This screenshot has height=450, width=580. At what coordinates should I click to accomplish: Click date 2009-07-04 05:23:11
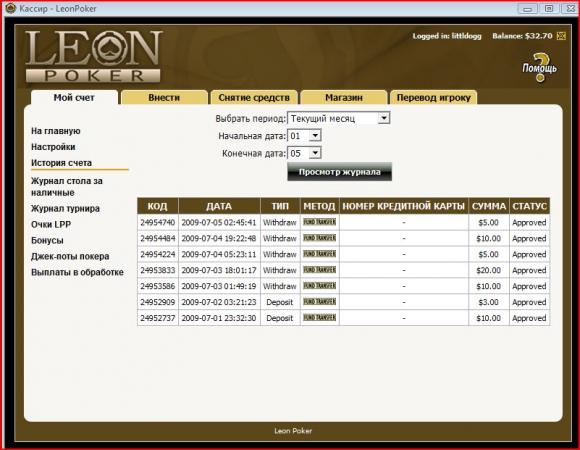[219, 254]
